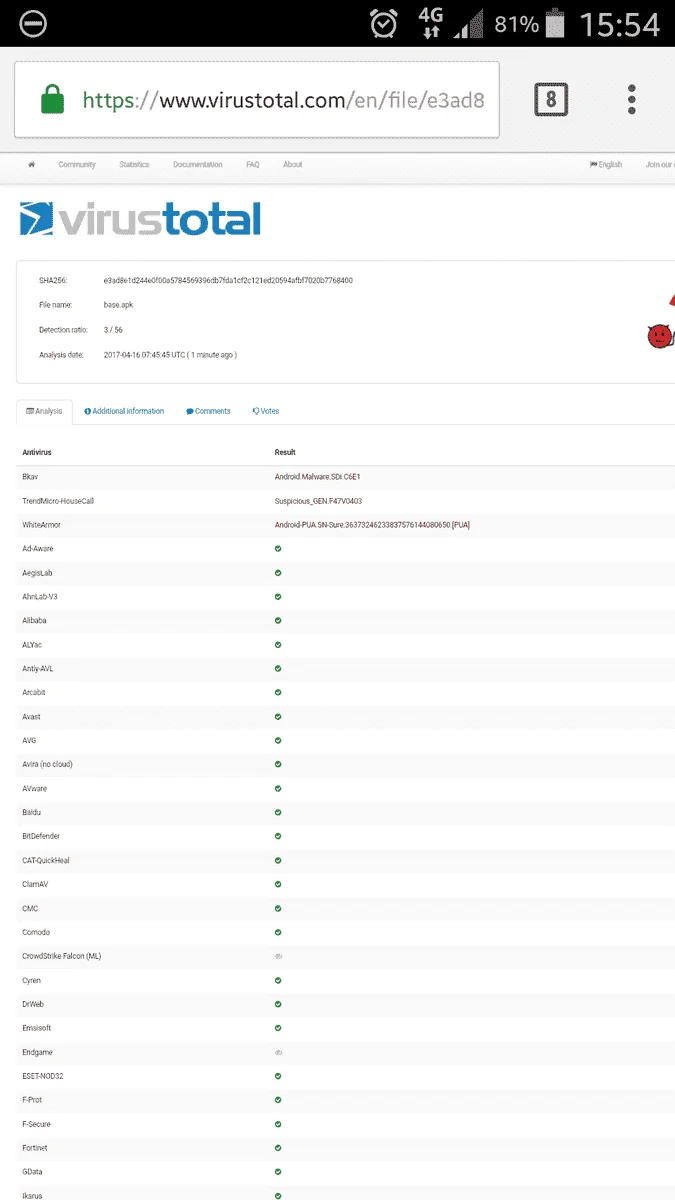This screenshot has height=1200, width=675.
Task: Click the DrWeb green check icon
Action: tap(278, 1004)
